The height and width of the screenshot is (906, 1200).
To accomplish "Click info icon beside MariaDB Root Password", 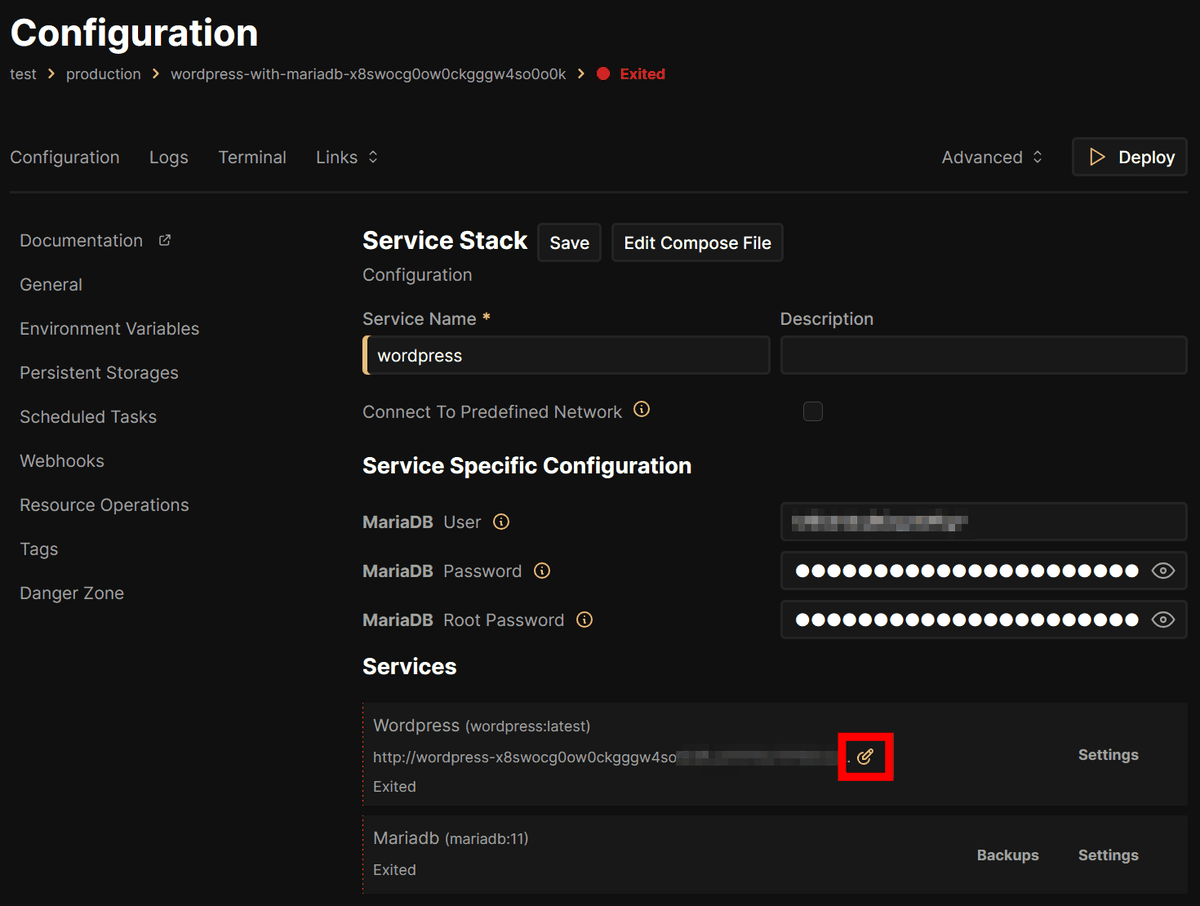I will (585, 620).
